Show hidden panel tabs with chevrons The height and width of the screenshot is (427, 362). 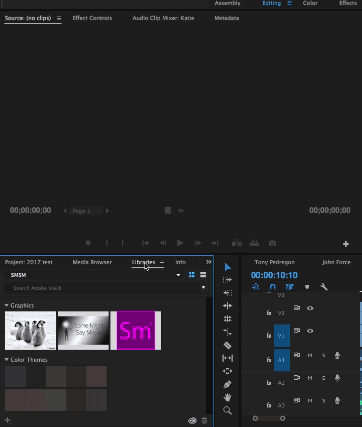[x=209, y=262]
